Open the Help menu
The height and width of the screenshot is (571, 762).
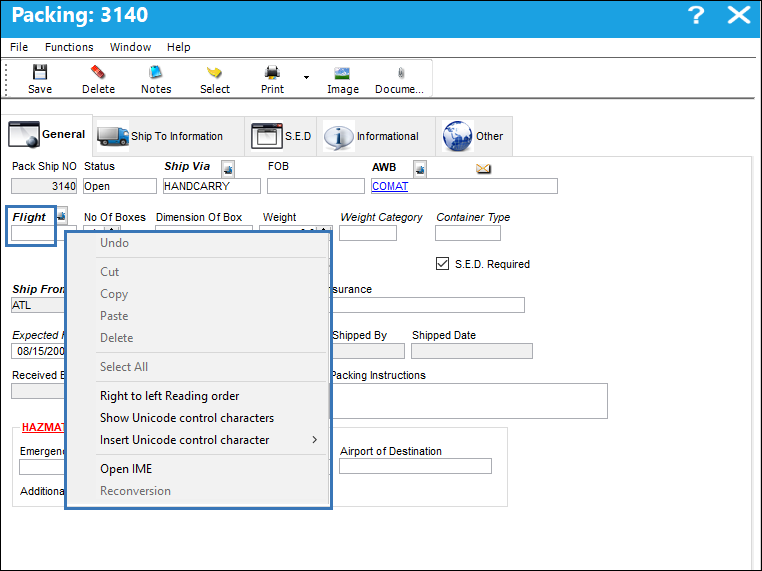click(x=178, y=47)
